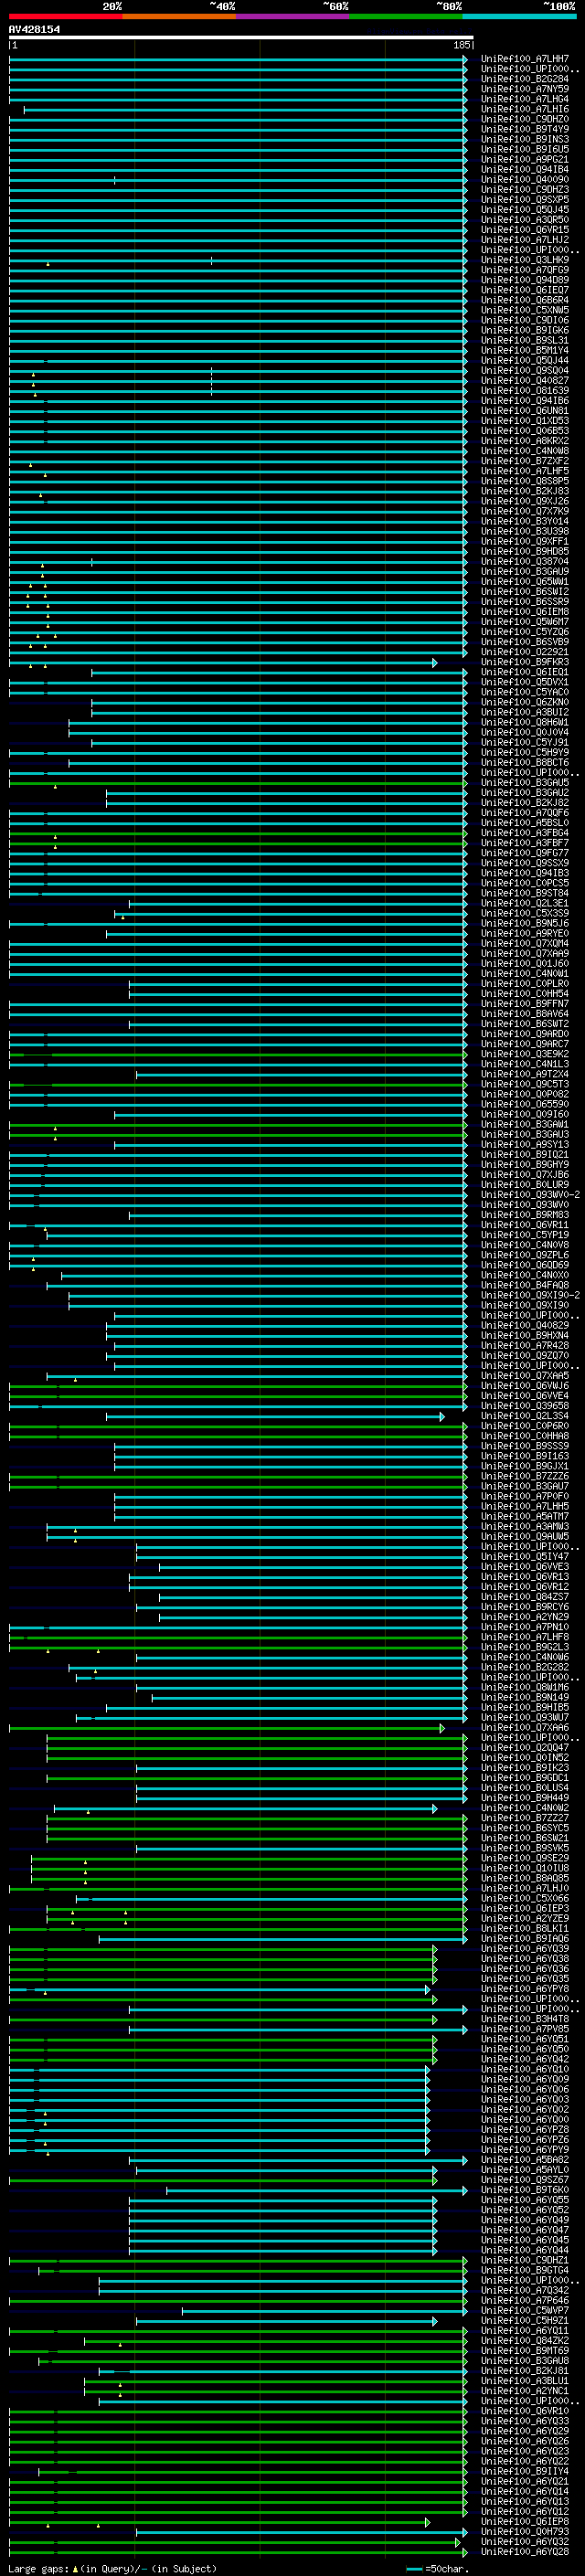Select the UniRef100_B3GAU8 label

[525, 2361]
